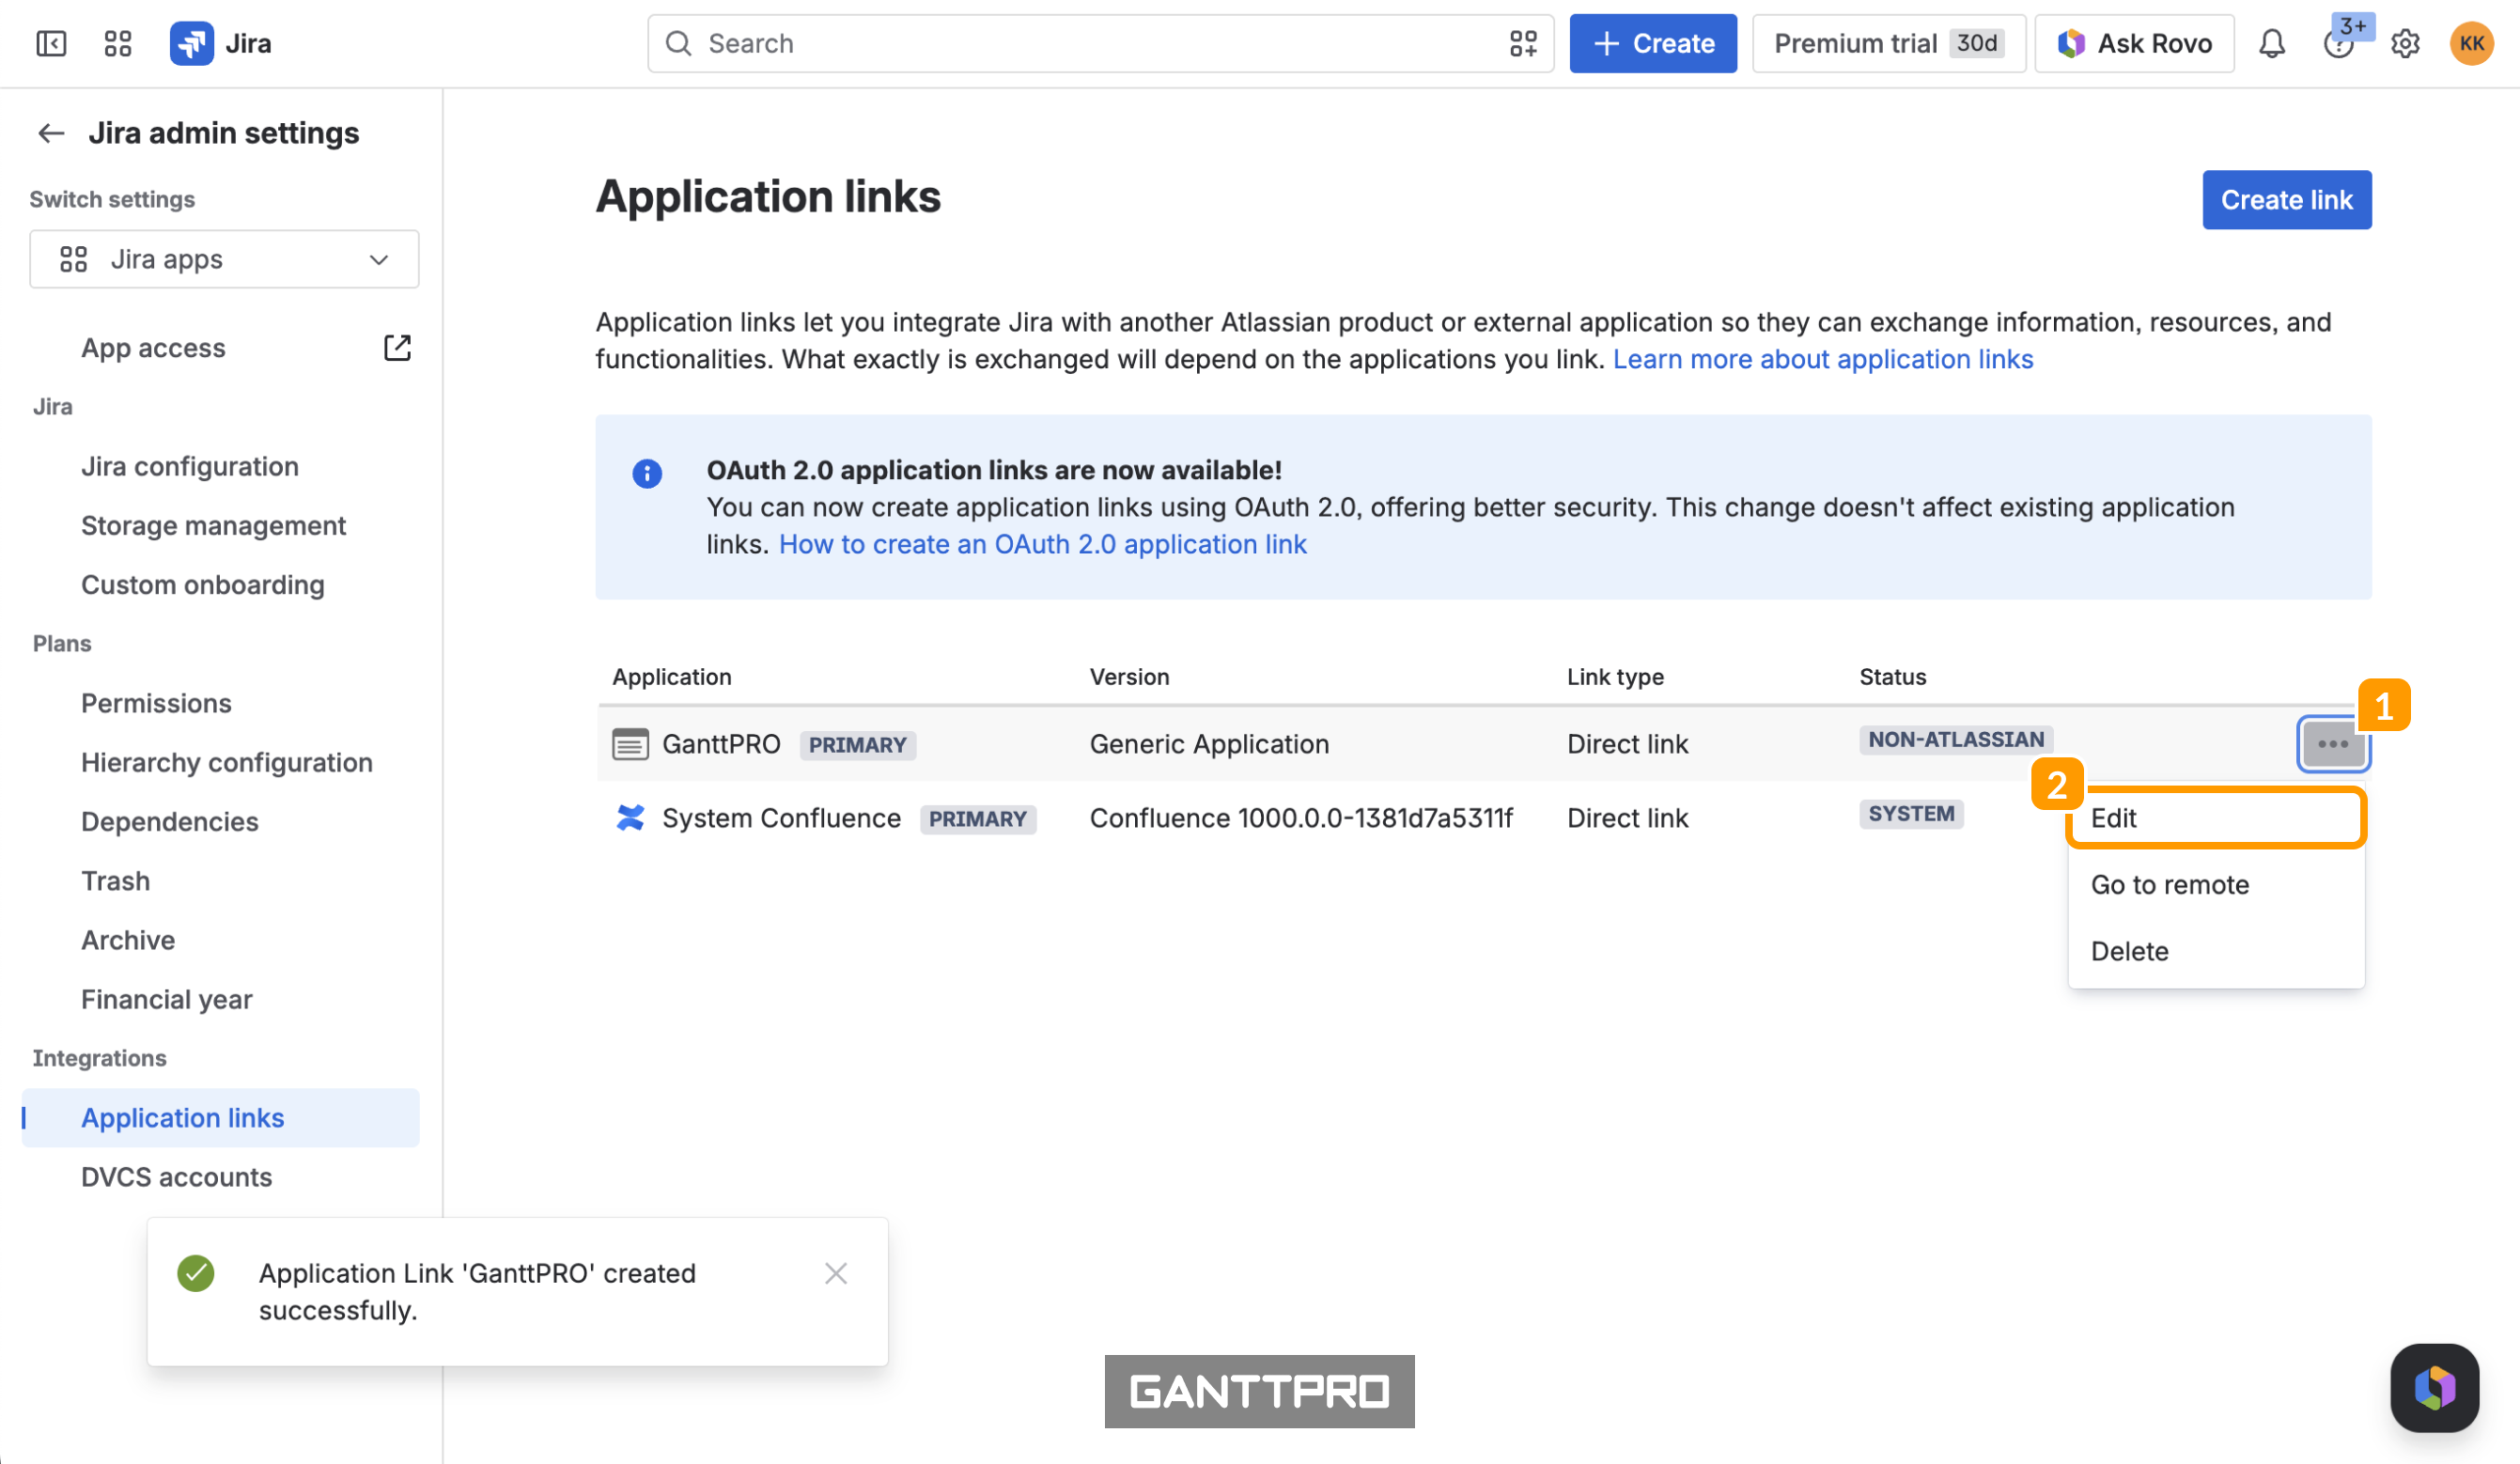Open the app switcher grid icon
The height and width of the screenshot is (1464, 2520).
[118, 43]
